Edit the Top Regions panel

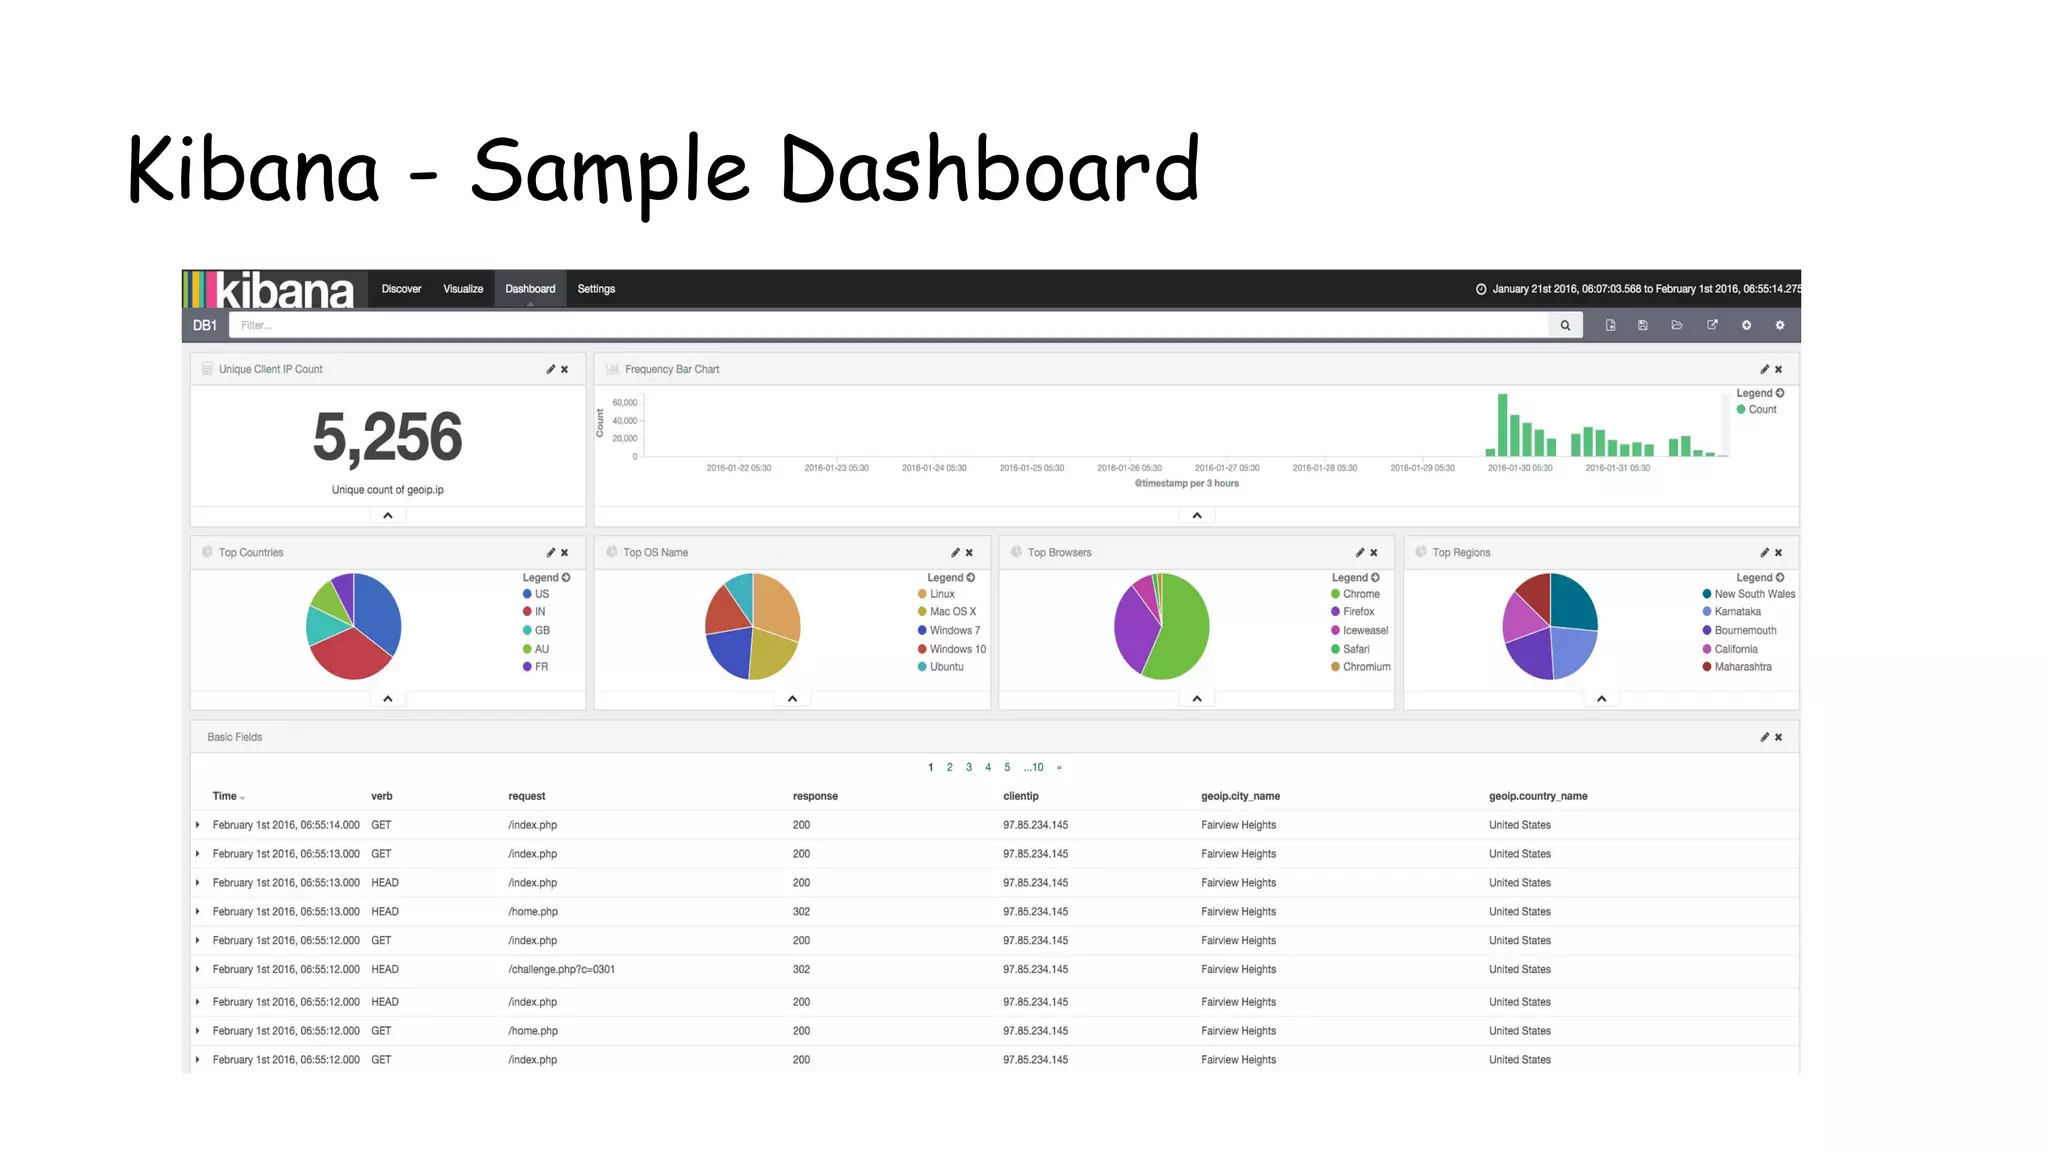pyautogui.click(x=1764, y=553)
